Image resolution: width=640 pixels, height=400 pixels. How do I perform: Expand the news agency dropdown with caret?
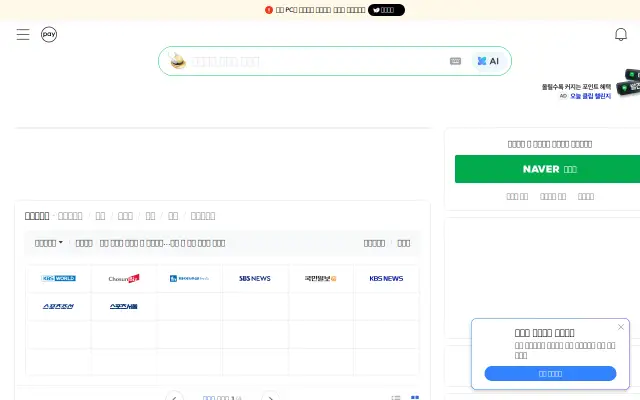49,243
